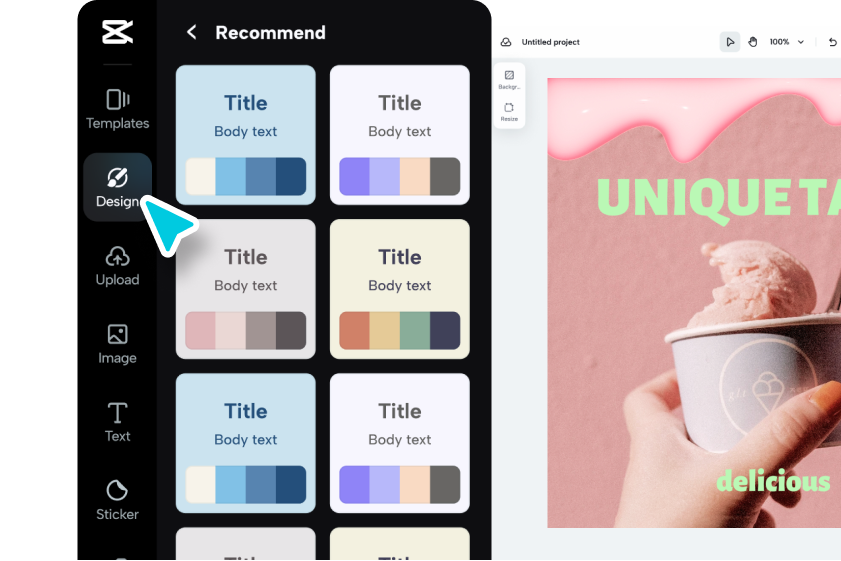Open the Background option in the floating toolbar

[x=509, y=79]
